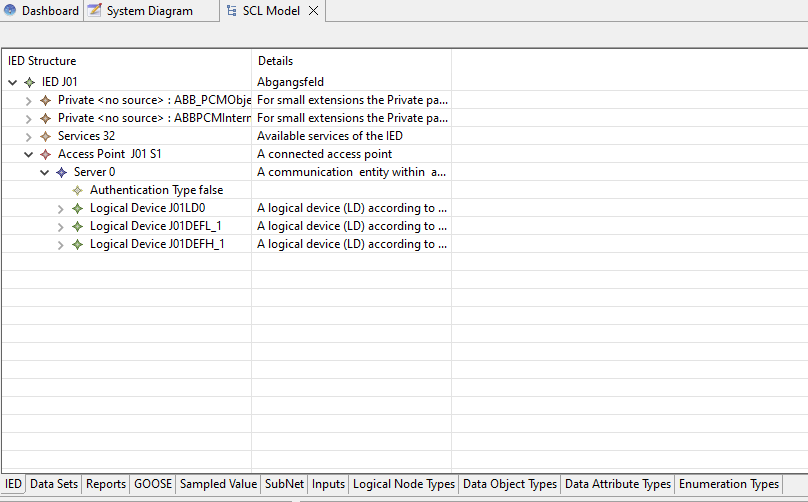The width and height of the screenshot is (808, 502).
Task: Select the Logical Node Types tab
Action: tap(403, 484)
